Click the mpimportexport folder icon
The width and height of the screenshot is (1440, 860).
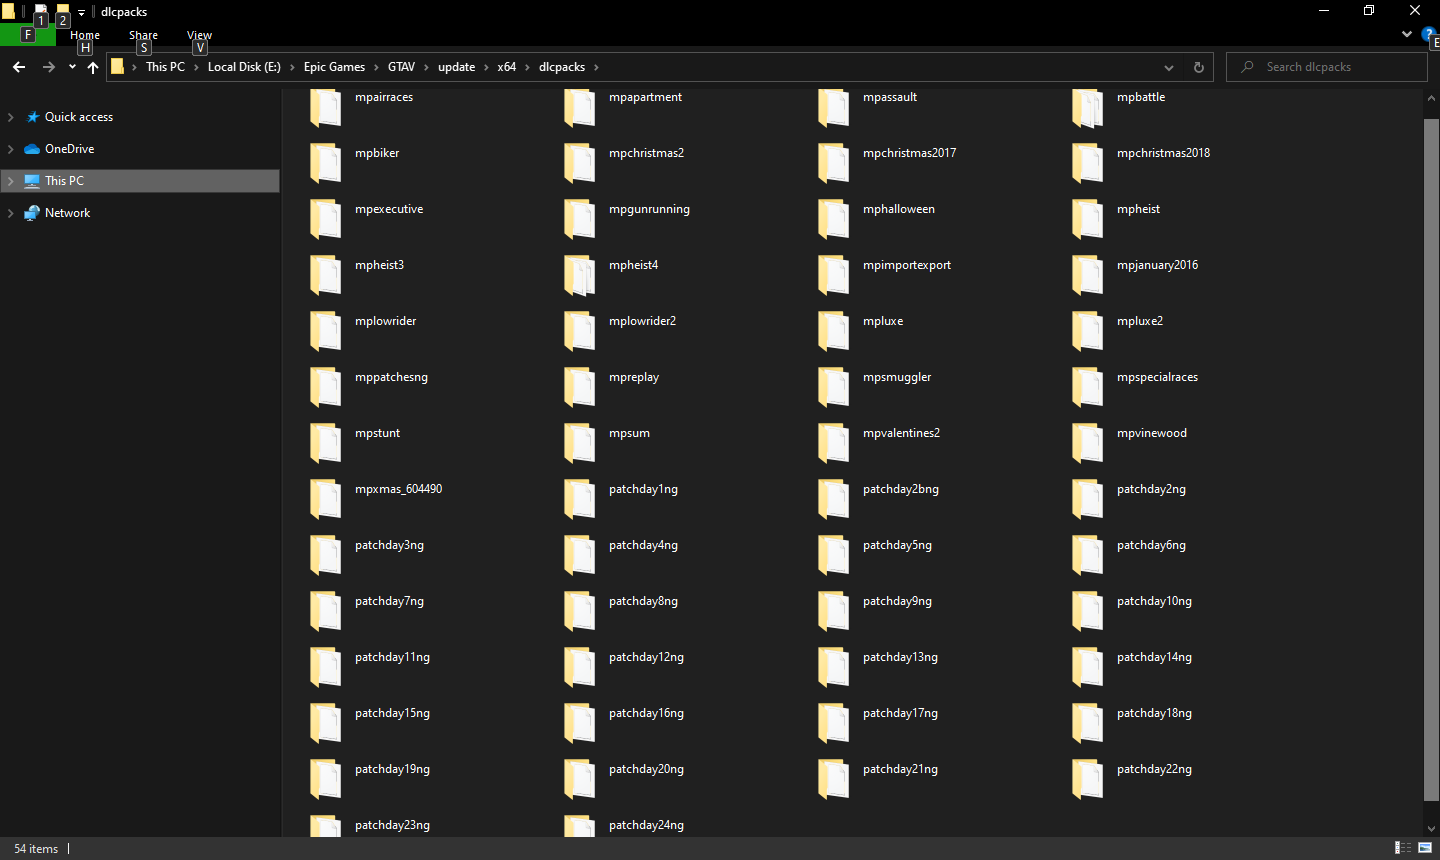(833, 274)
